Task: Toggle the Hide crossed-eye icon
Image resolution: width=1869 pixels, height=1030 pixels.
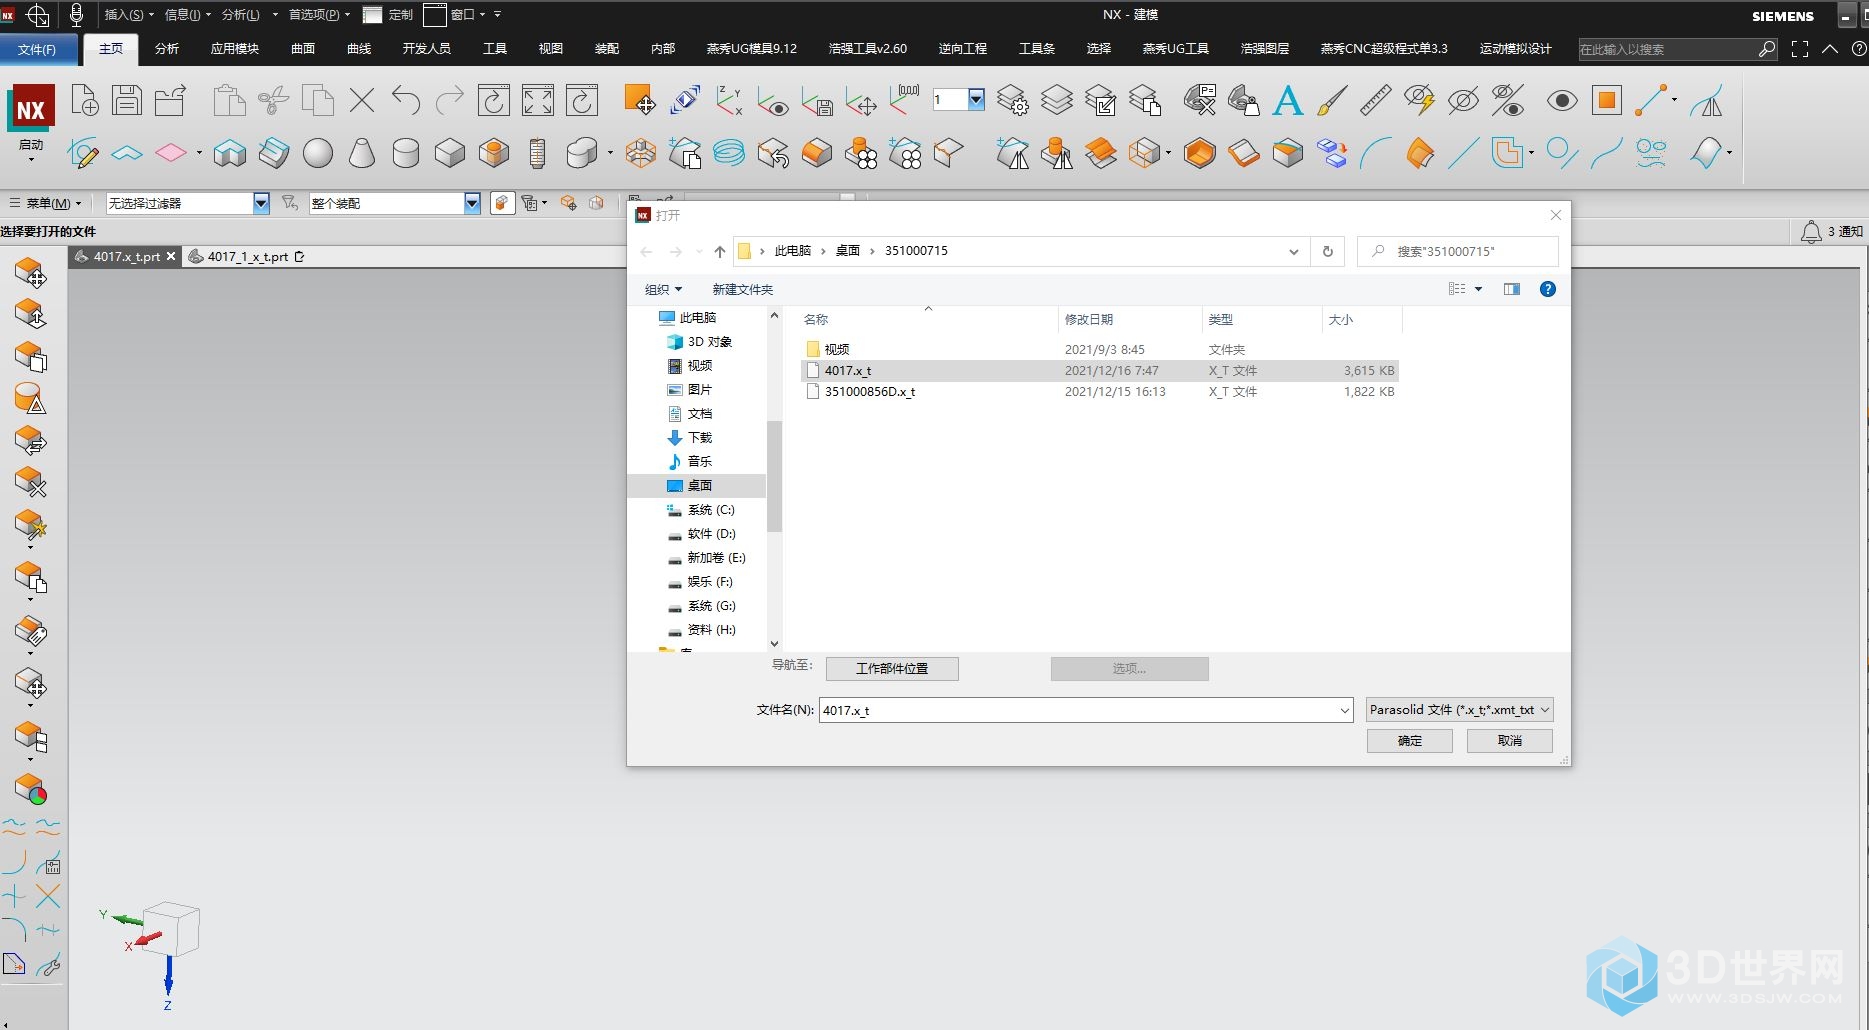Action: pos(1464,100)
